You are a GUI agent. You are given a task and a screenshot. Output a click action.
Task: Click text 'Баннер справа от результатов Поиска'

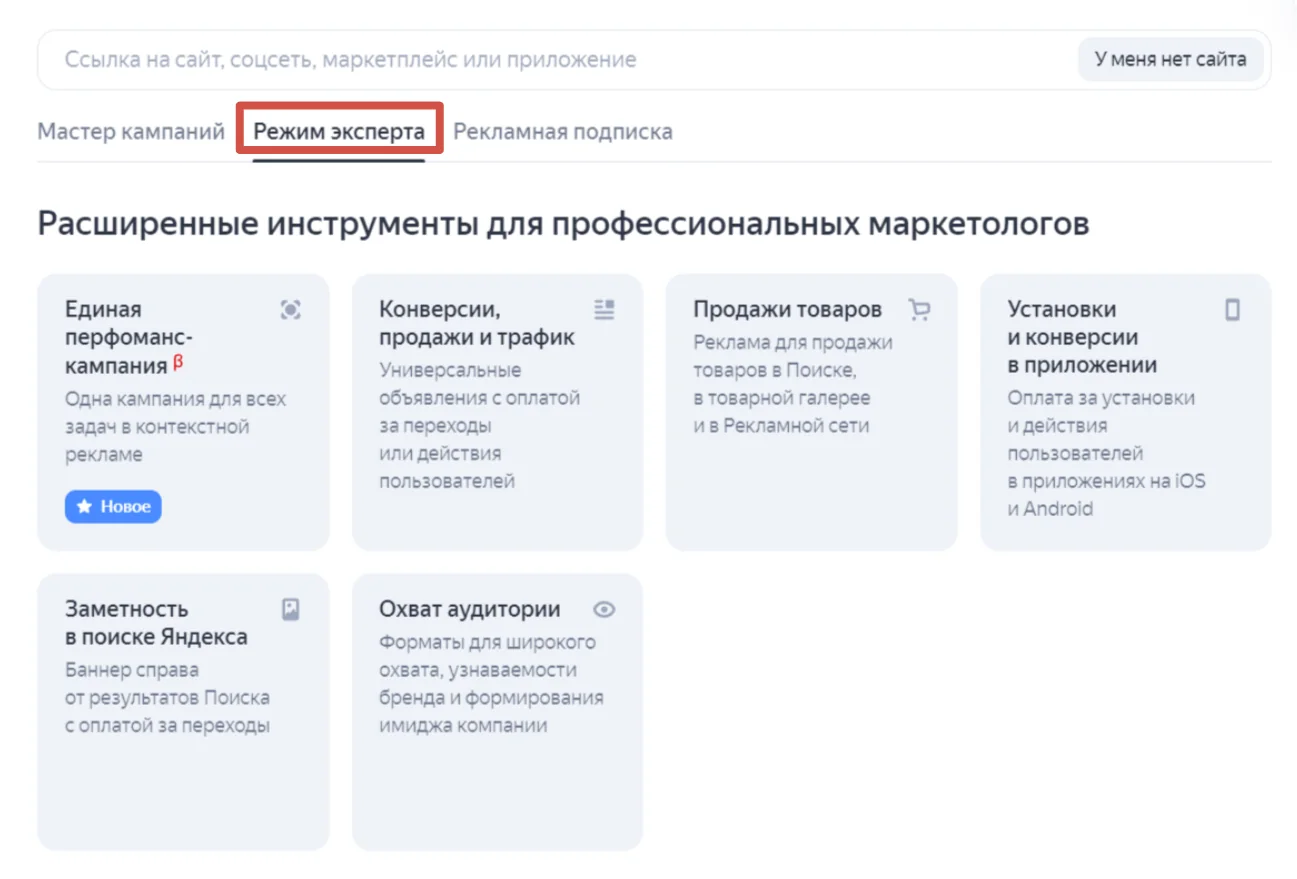[167, 683]
